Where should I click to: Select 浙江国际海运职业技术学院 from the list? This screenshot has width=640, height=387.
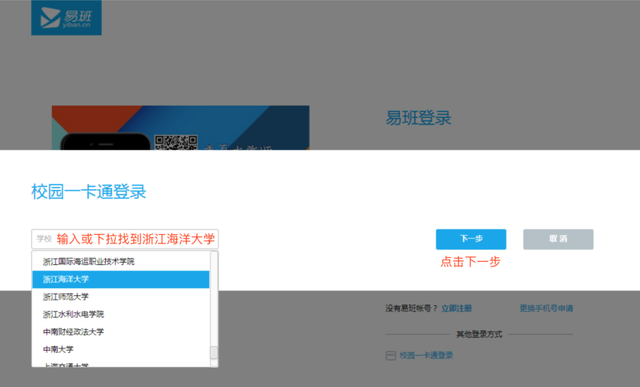(121, 261)
